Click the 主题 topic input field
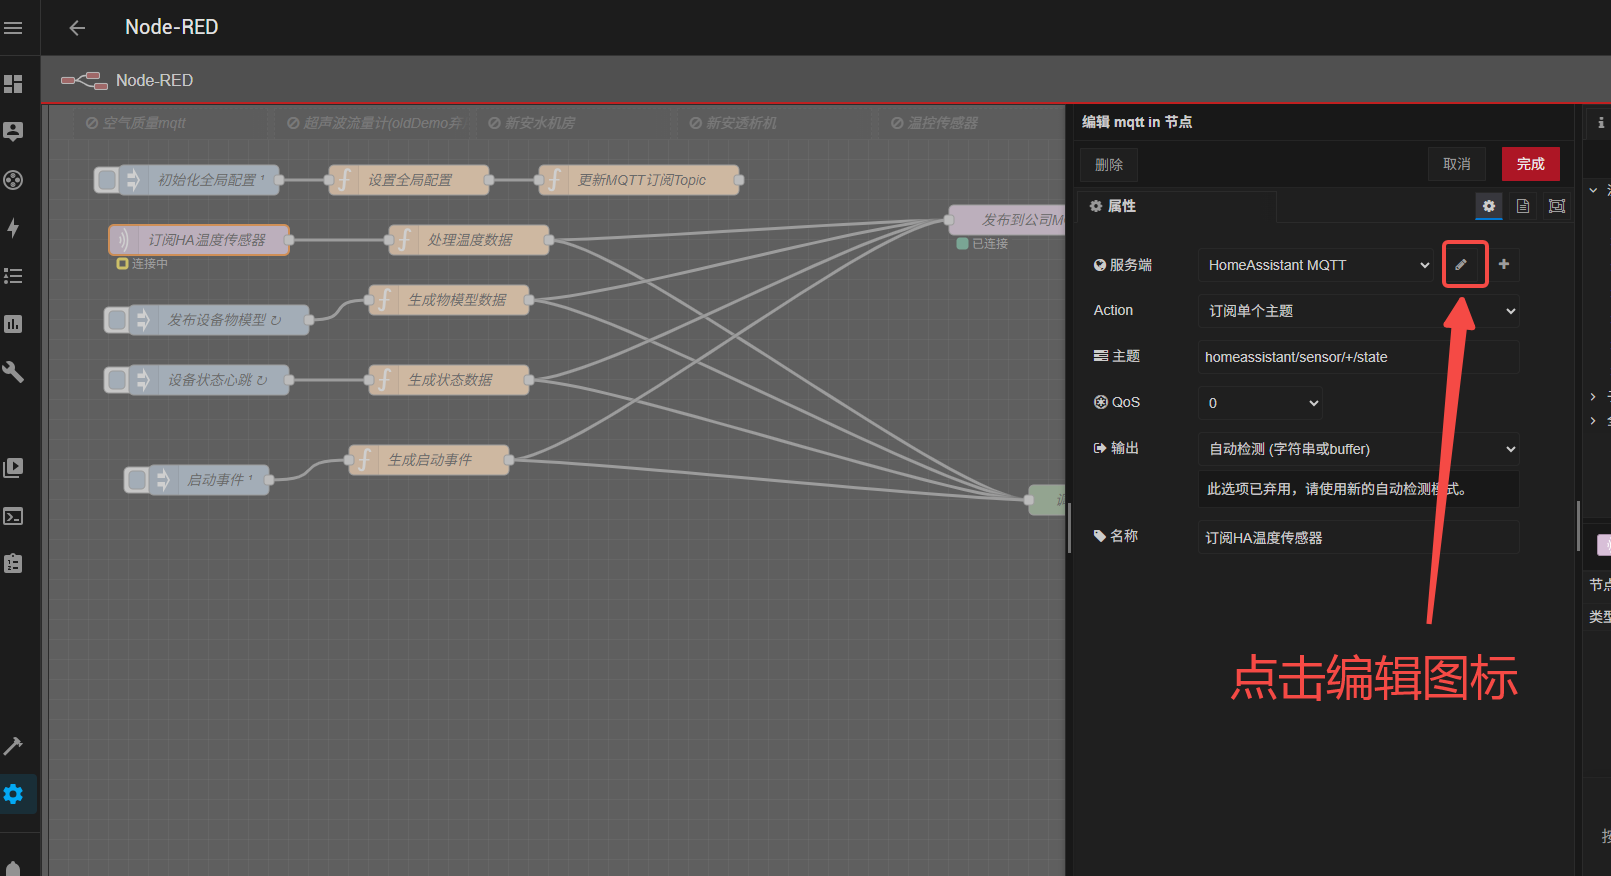 pos(1358,357)
